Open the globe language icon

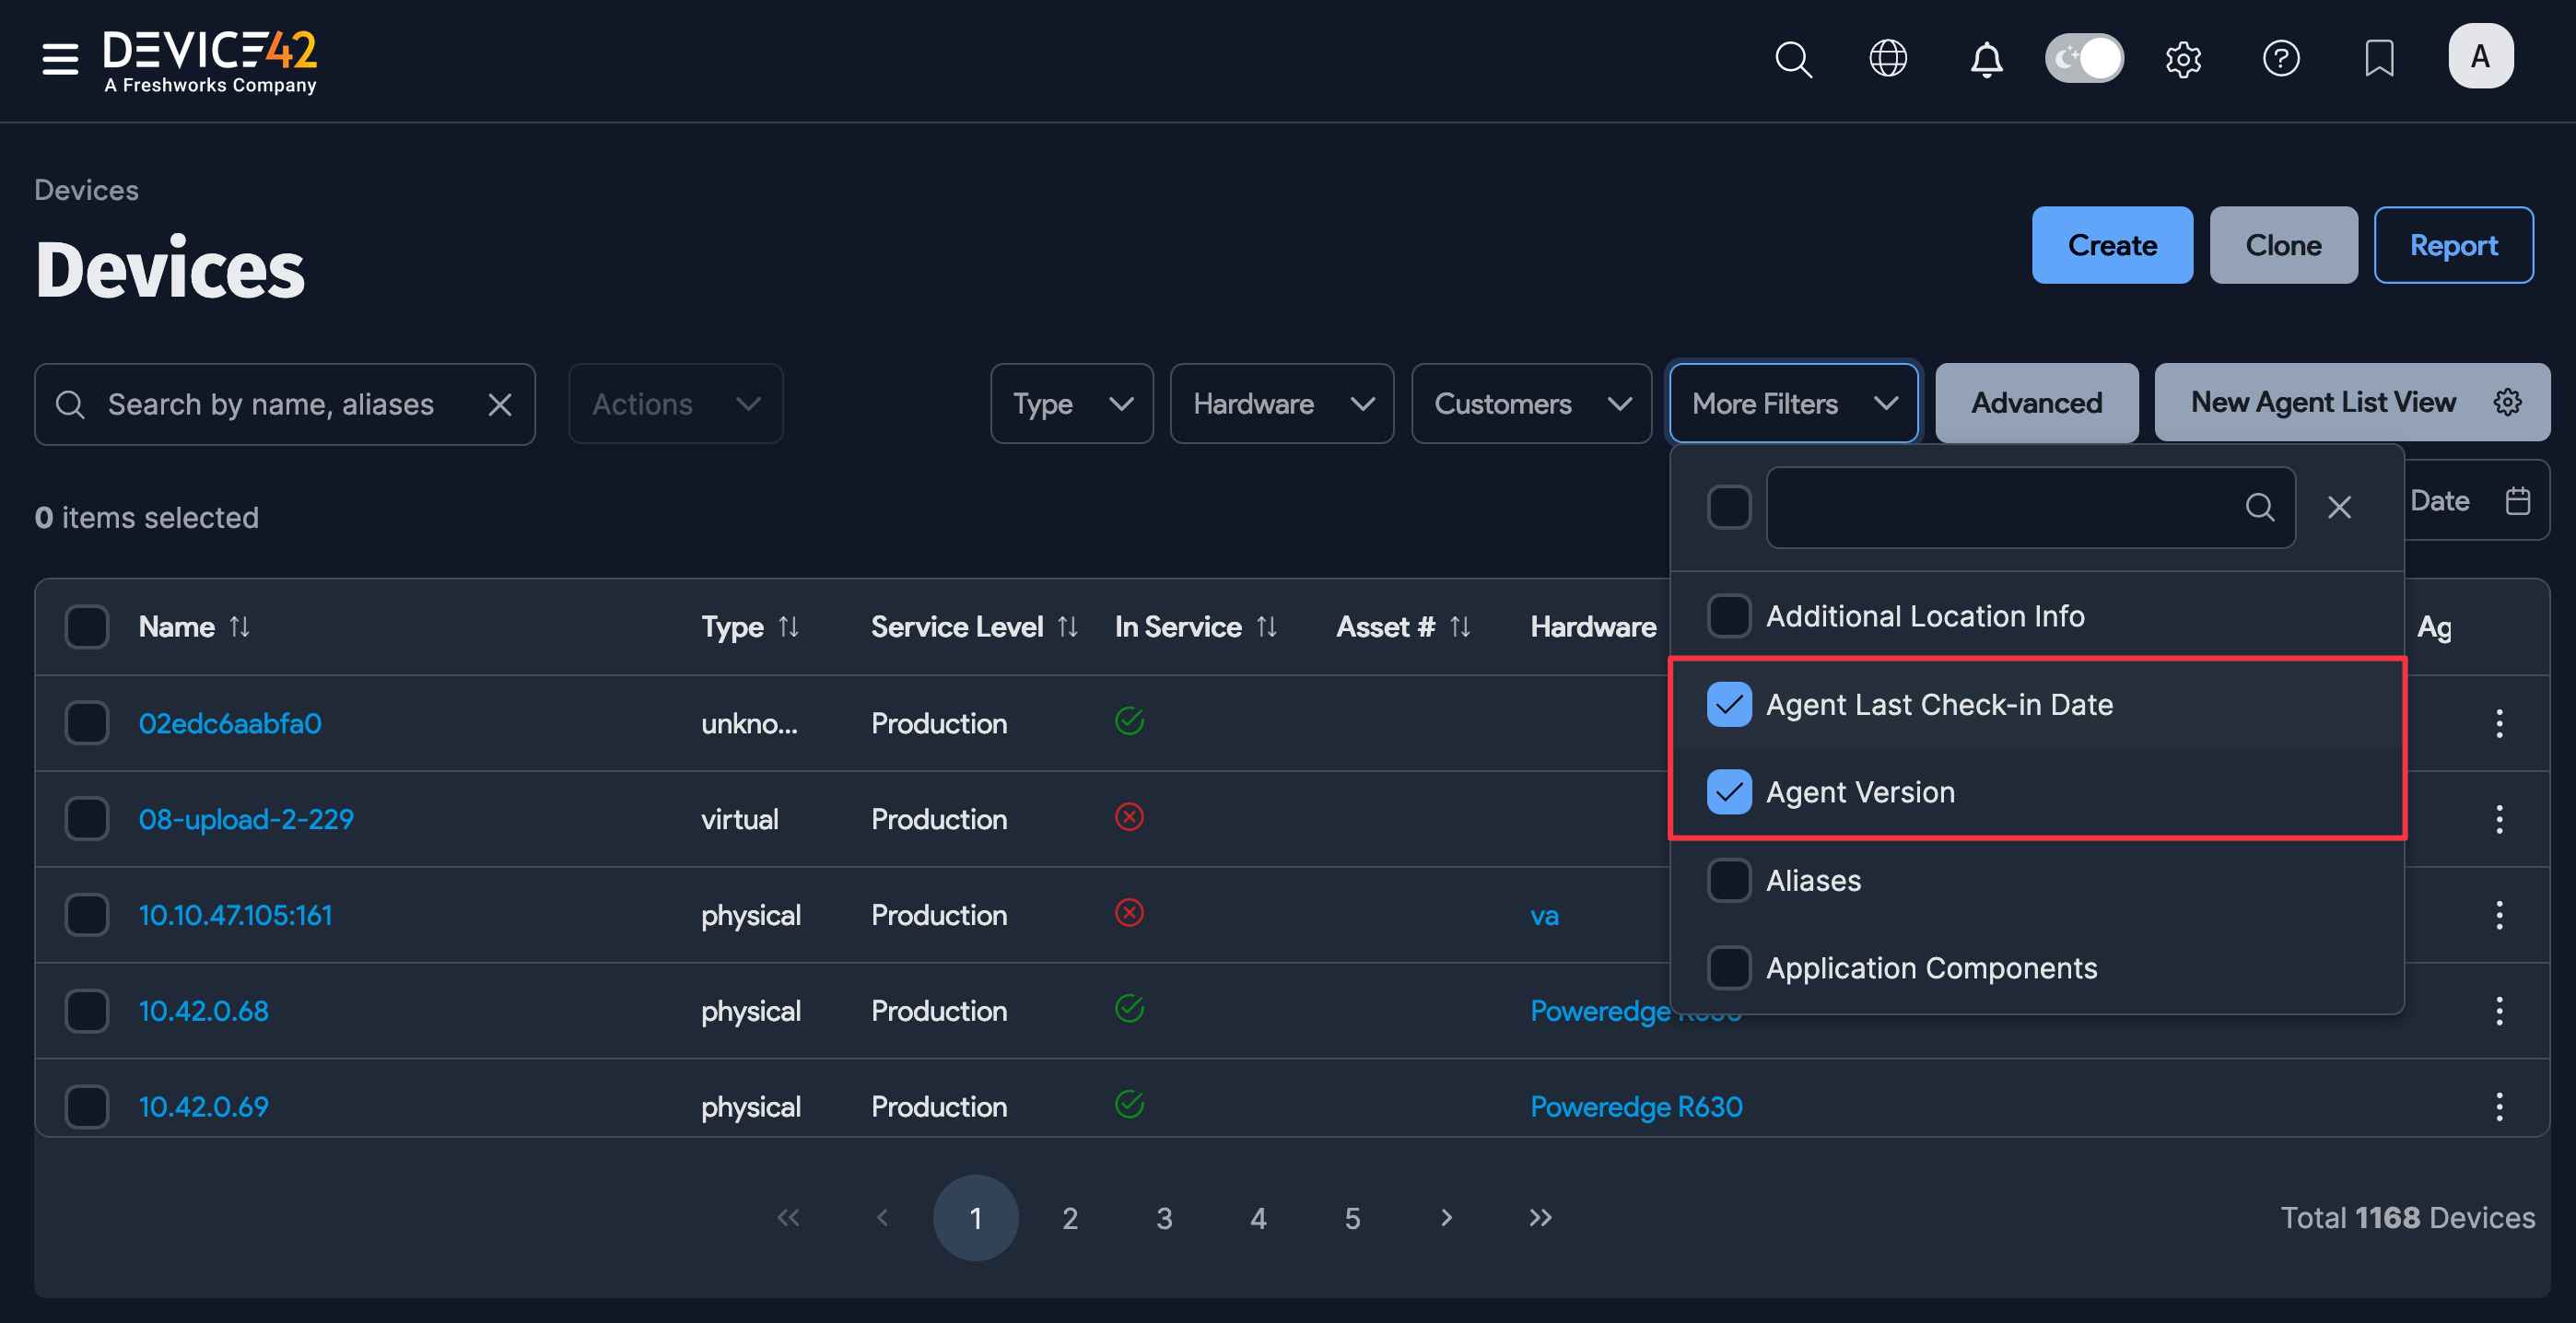1888,58
